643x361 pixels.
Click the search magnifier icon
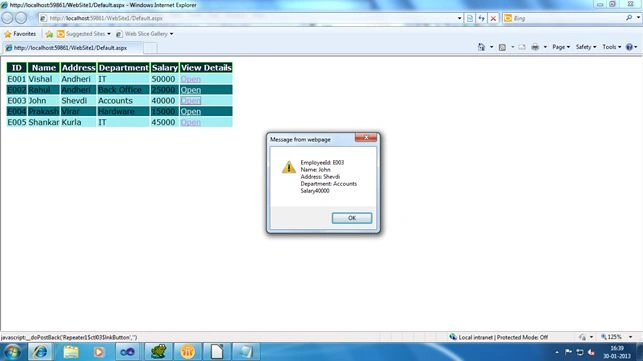[x=629, y=18]
